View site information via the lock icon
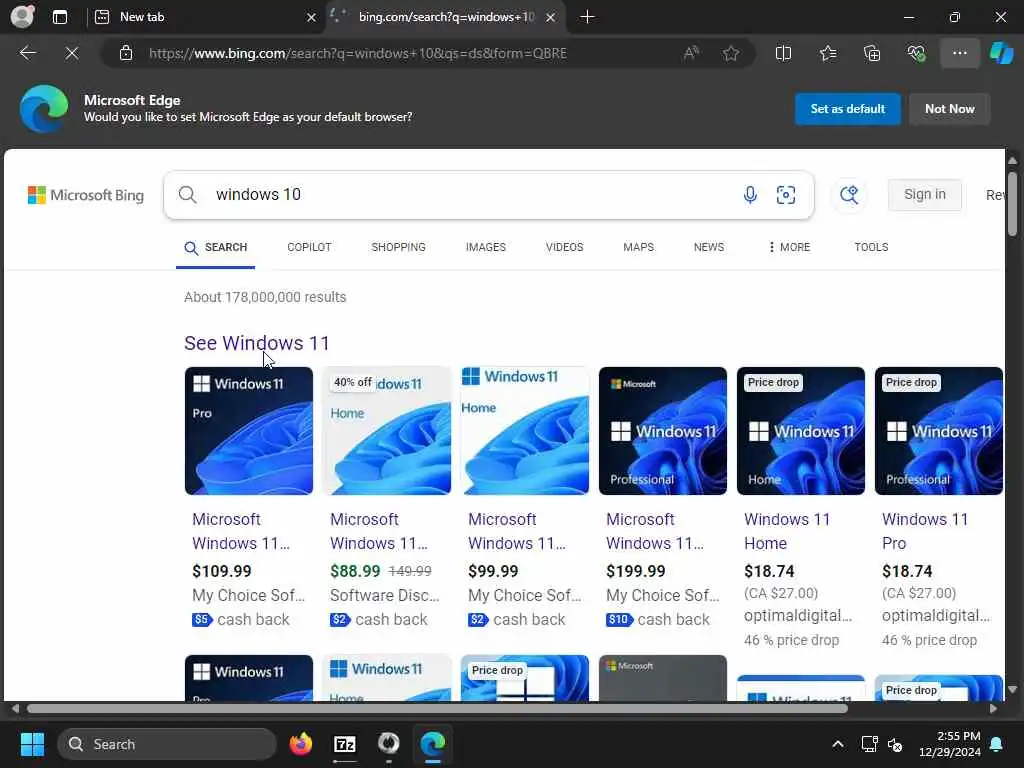Viewport: 1024px width, 768px height. tap(126, 53)
